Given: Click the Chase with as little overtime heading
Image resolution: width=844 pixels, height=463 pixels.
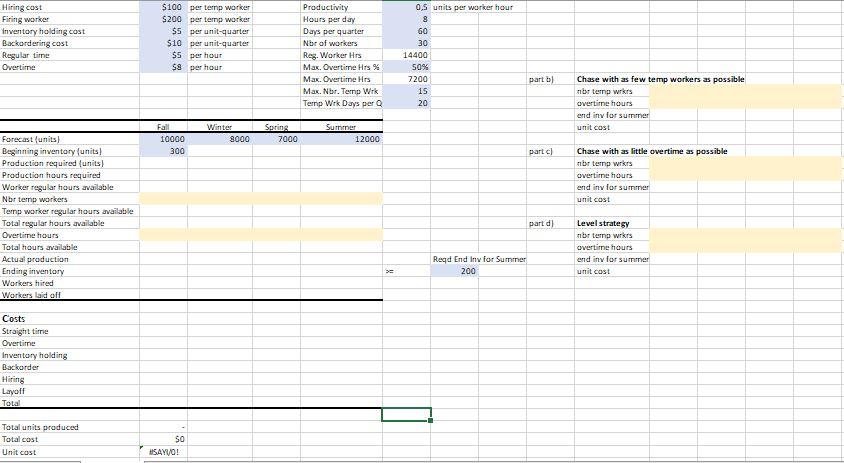Looking at the screenshot, I should (x=652, y=151).
